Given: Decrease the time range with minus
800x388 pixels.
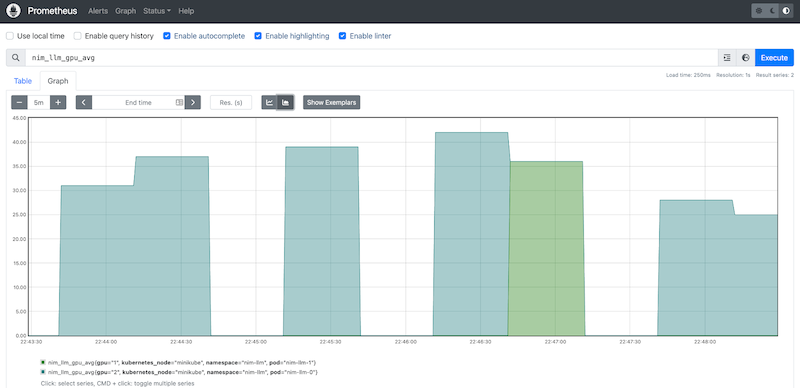Looking at the screenshot, I should [x=19, y=103].
